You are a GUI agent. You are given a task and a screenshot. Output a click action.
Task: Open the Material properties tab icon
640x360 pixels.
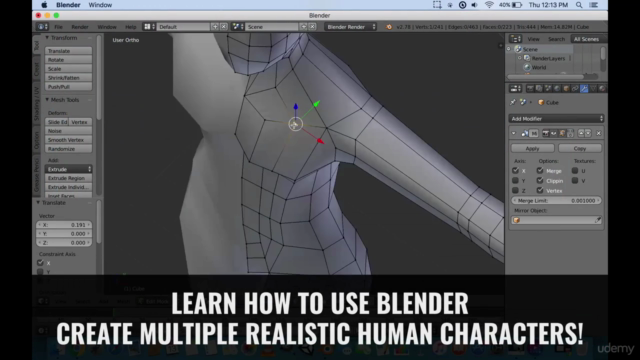602,89
